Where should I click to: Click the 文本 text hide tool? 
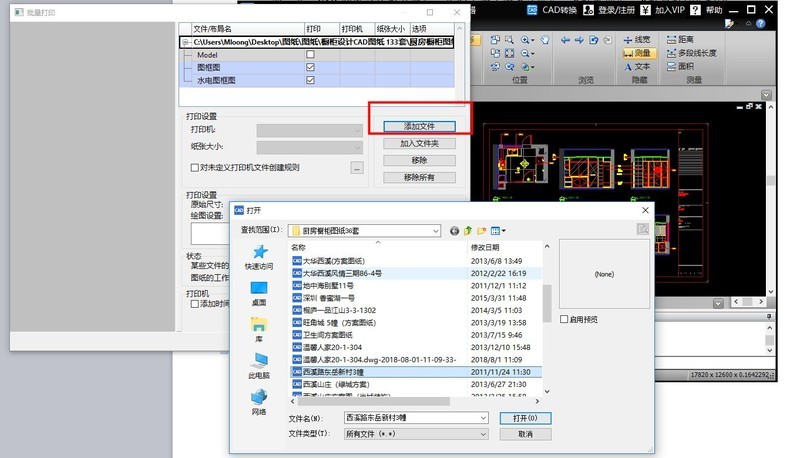pos(636,66)
